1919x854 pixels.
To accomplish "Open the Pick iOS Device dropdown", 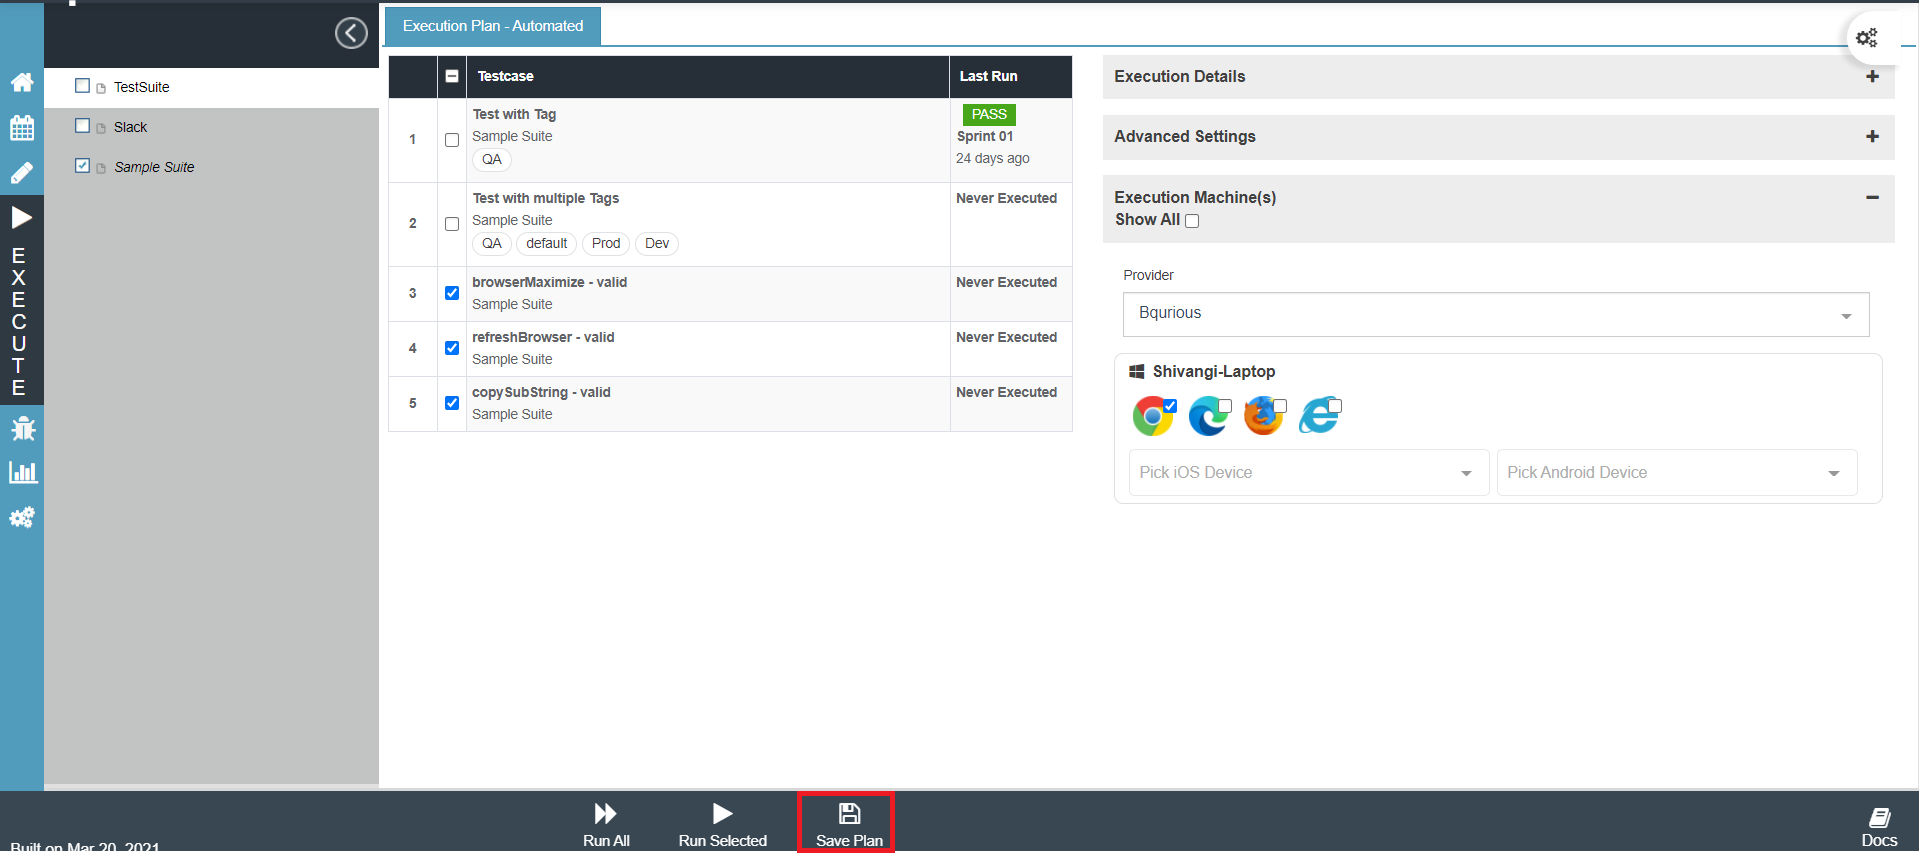I will click(x=1309, y=472).
